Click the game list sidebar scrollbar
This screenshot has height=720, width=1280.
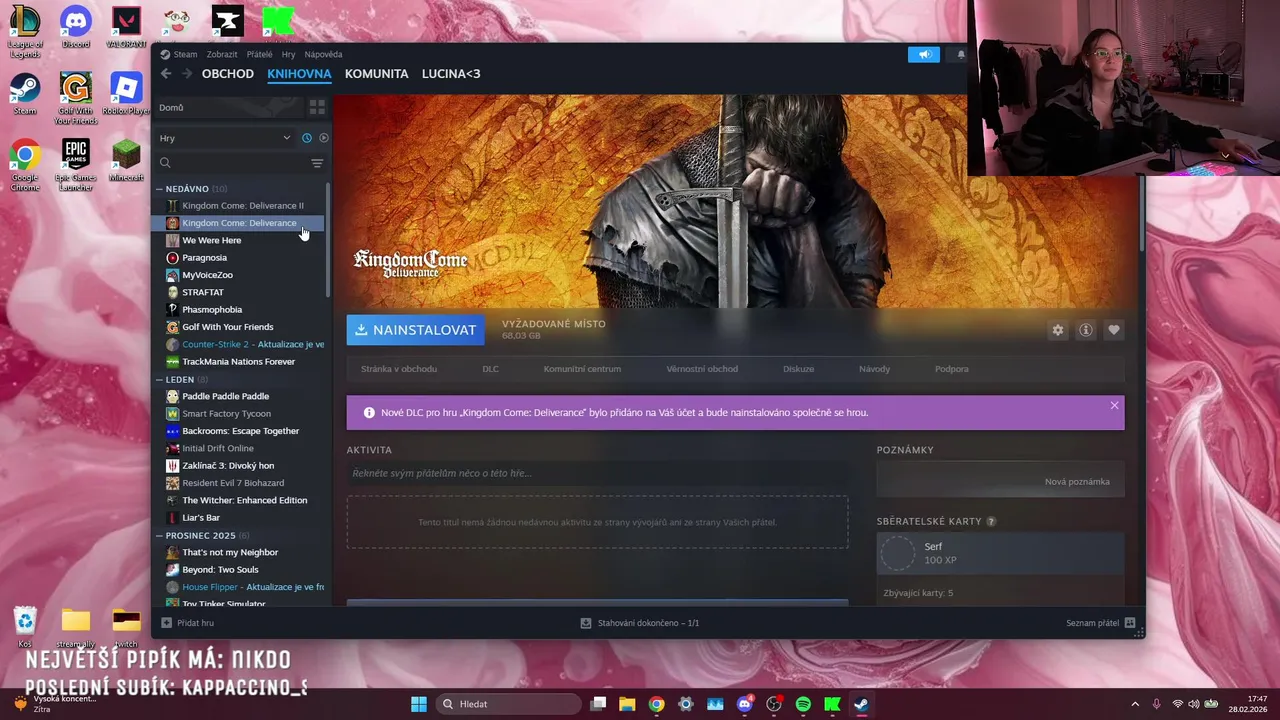(328, 240)
